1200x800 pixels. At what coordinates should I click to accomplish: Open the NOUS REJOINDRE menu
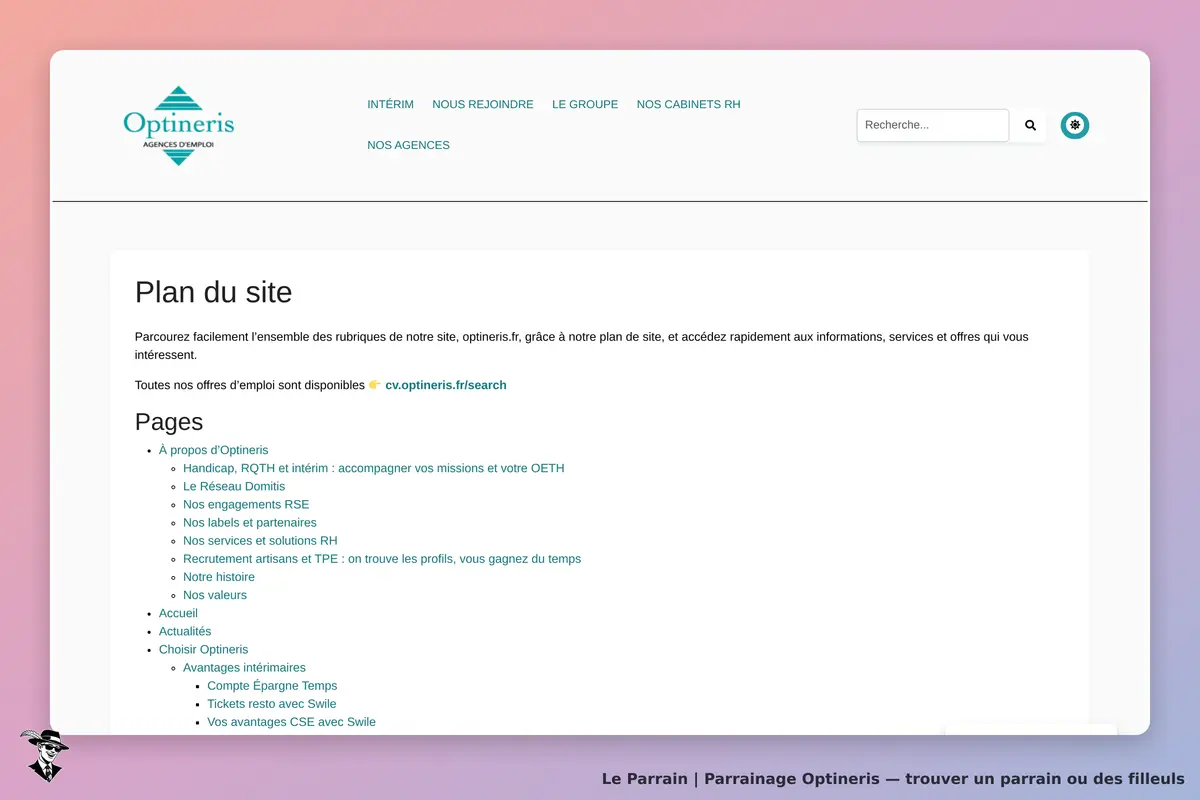483,104
